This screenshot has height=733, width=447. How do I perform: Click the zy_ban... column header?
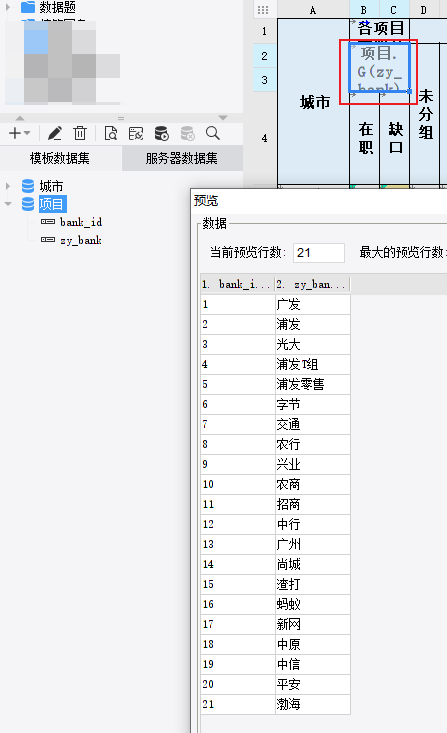[x=312, y=284]
